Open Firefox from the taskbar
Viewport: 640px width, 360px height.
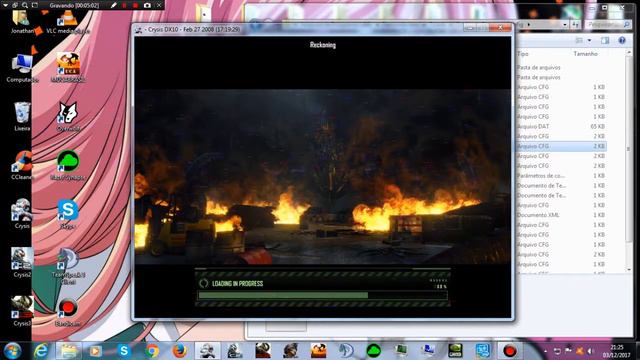(x=179, y=351)
